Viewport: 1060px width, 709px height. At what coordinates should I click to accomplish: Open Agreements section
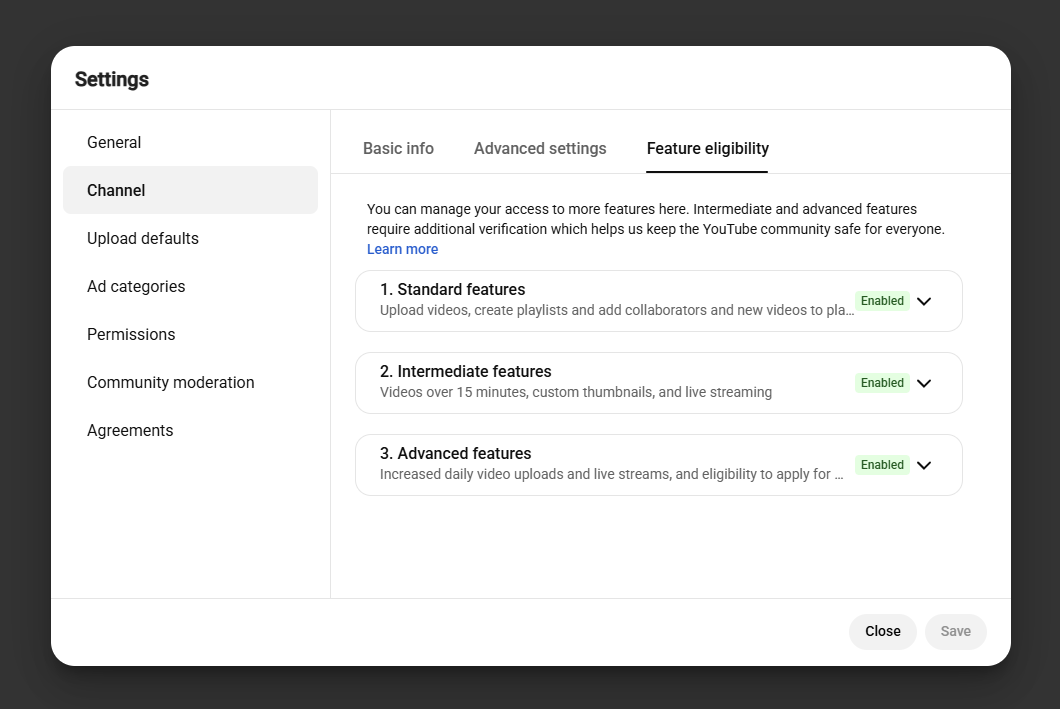[x=190, y=431]
